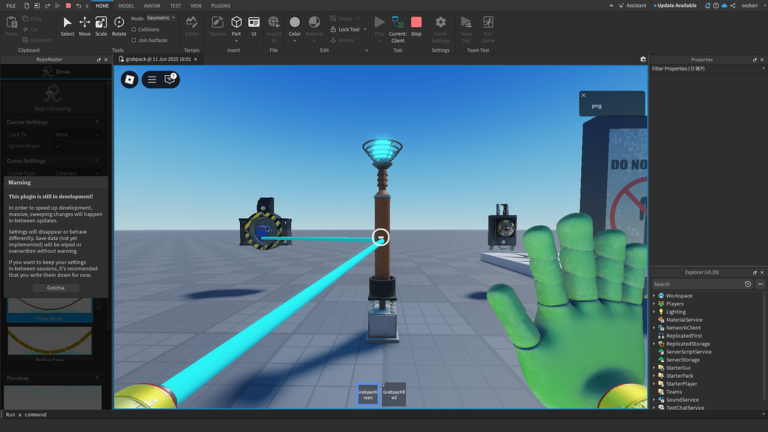Open the in-game hamburger menu
Screen dimensions: 768x432
click(x=152, y=79)
